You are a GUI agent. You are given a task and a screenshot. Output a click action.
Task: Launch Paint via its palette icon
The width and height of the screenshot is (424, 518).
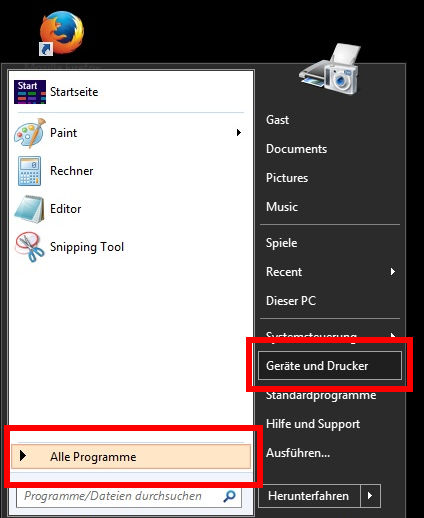30,133
